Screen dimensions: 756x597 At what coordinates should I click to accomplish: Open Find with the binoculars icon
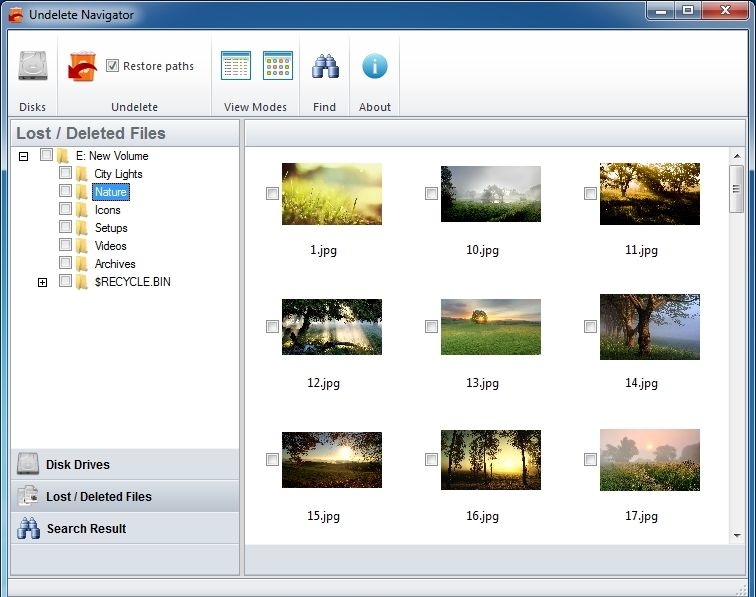click(324, 67)
